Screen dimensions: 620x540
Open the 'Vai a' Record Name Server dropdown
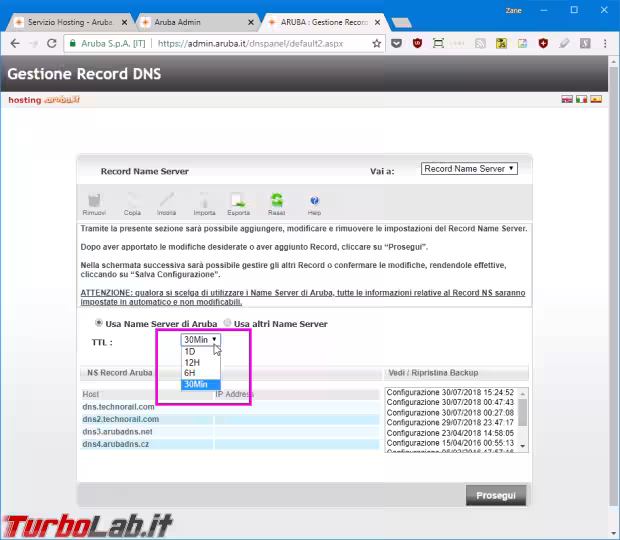click(469, 169)
